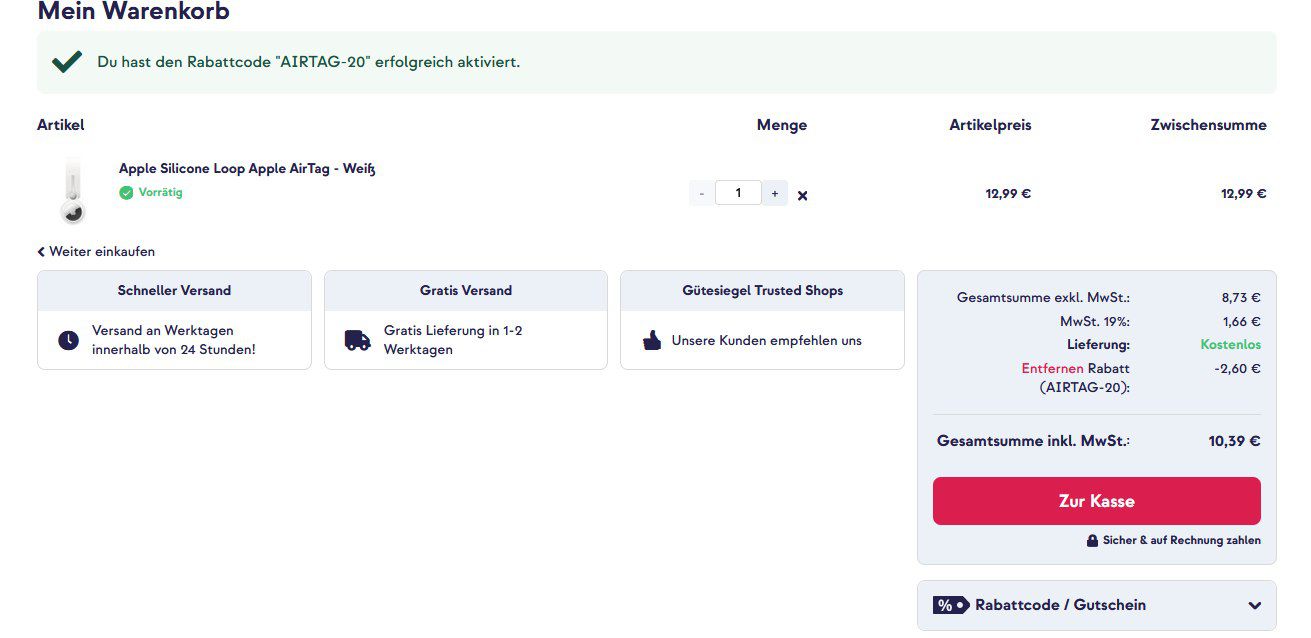This screenshot has height=638, width=1311.
Task: Click the delivery truck icon
Action: (x=357, y=340)
